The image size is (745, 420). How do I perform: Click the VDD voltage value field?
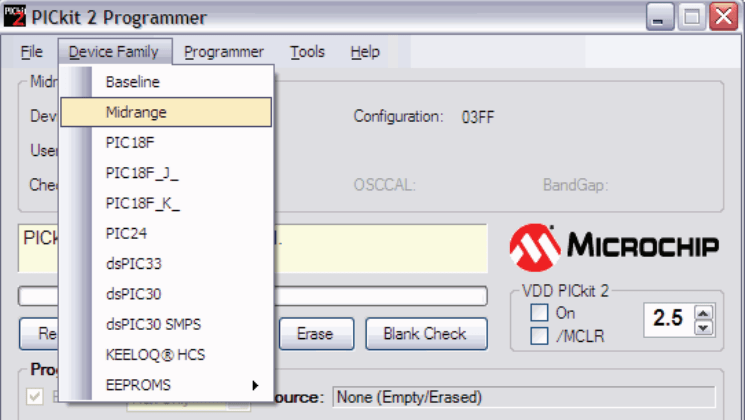click(668, 319)
